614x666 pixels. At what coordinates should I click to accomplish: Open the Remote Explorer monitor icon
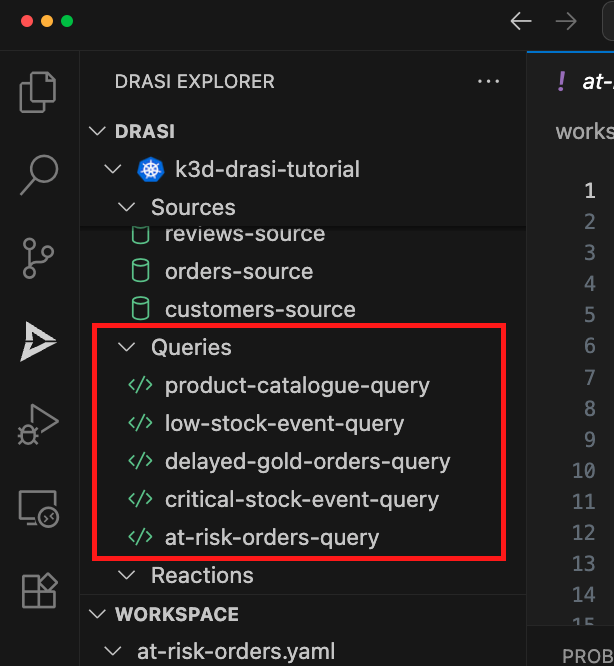click(x=38, y=508)
